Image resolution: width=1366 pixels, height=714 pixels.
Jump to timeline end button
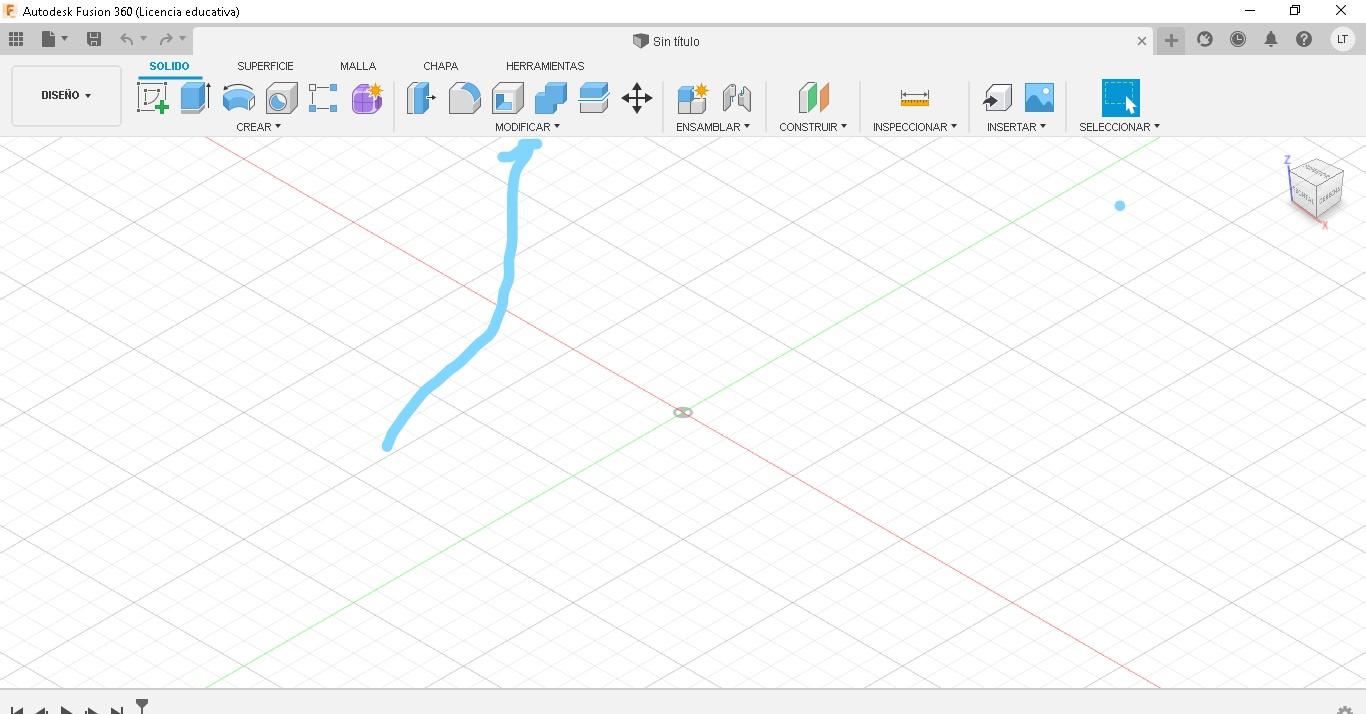tap(117, 710)
